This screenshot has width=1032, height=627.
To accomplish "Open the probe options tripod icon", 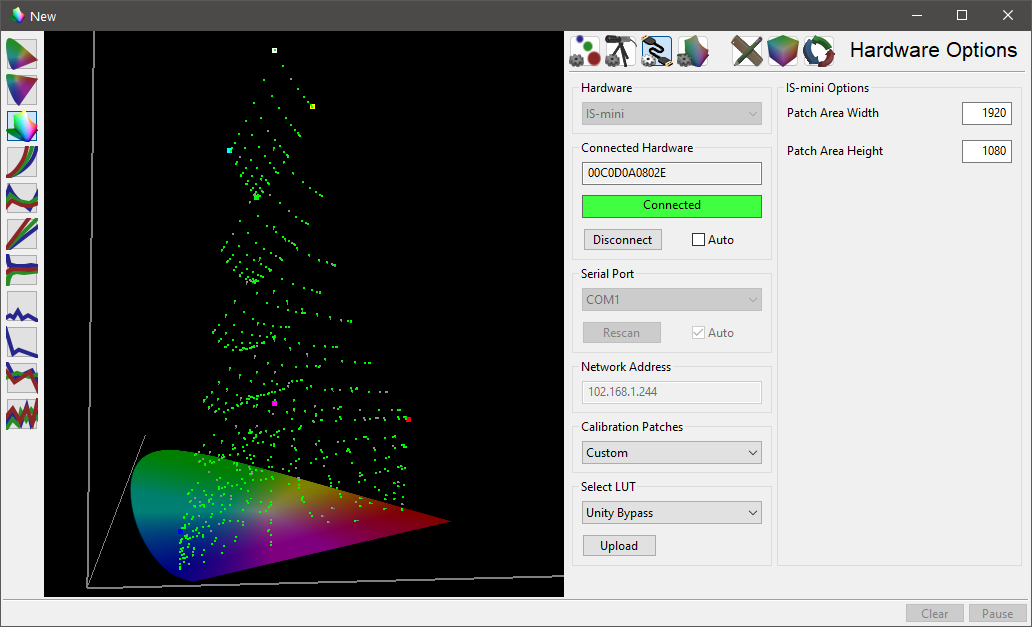I will pyautogui.click(x=620, y=50).
